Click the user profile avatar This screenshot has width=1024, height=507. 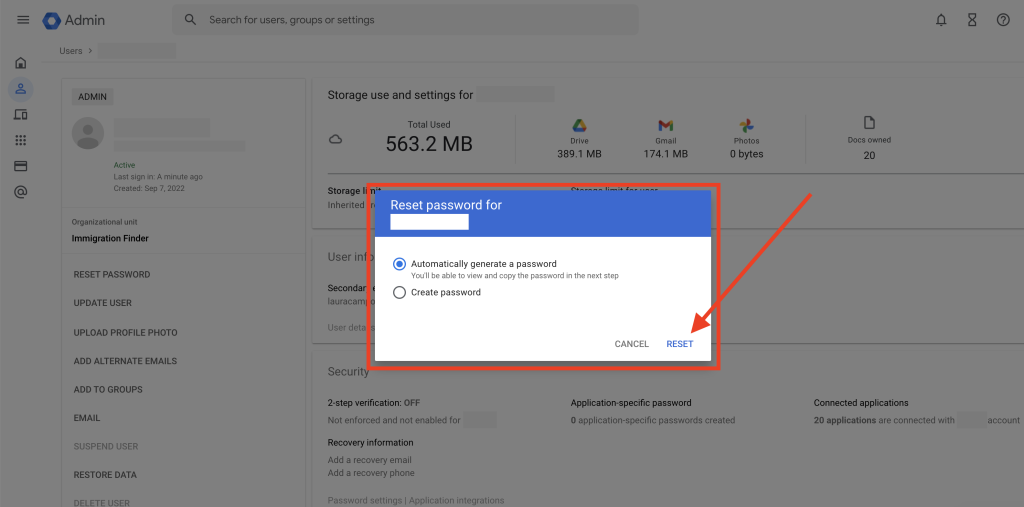(x=89, y=132)
